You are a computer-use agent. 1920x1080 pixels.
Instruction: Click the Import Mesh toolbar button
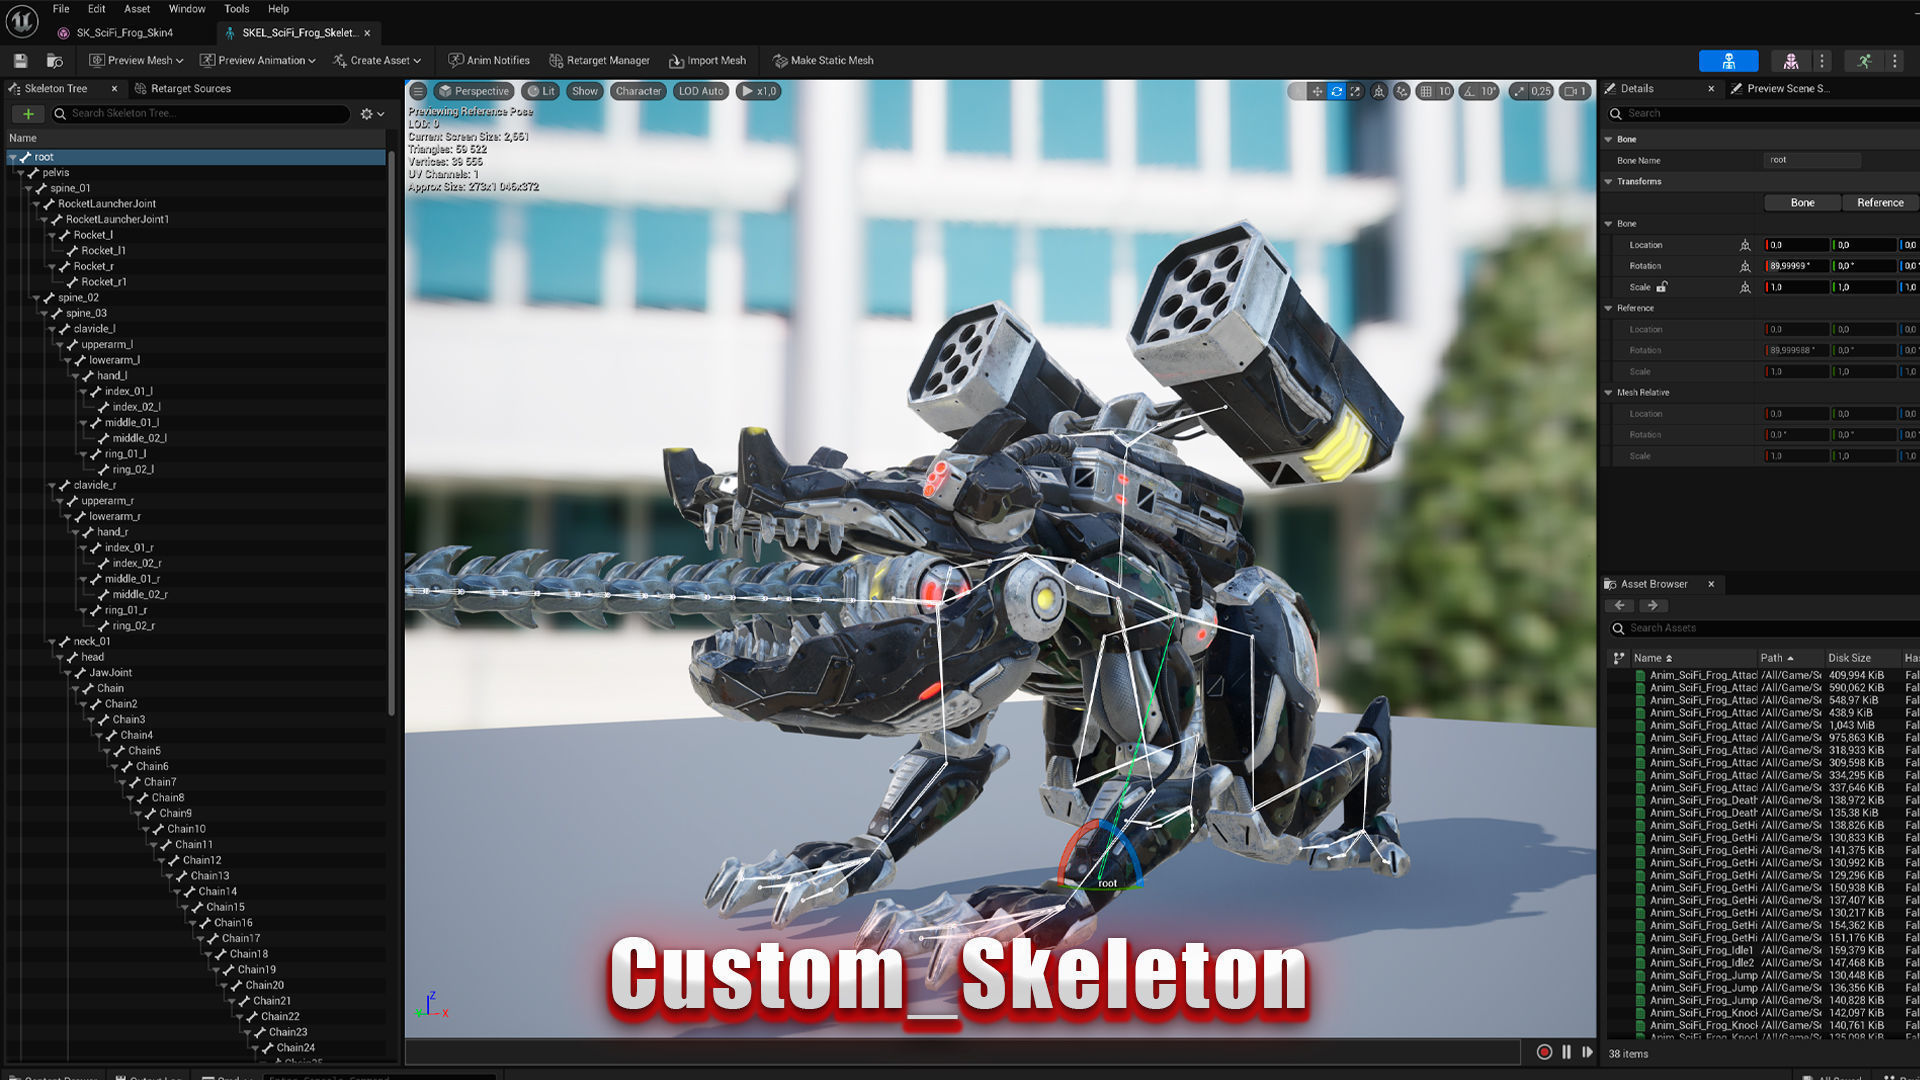707,60
